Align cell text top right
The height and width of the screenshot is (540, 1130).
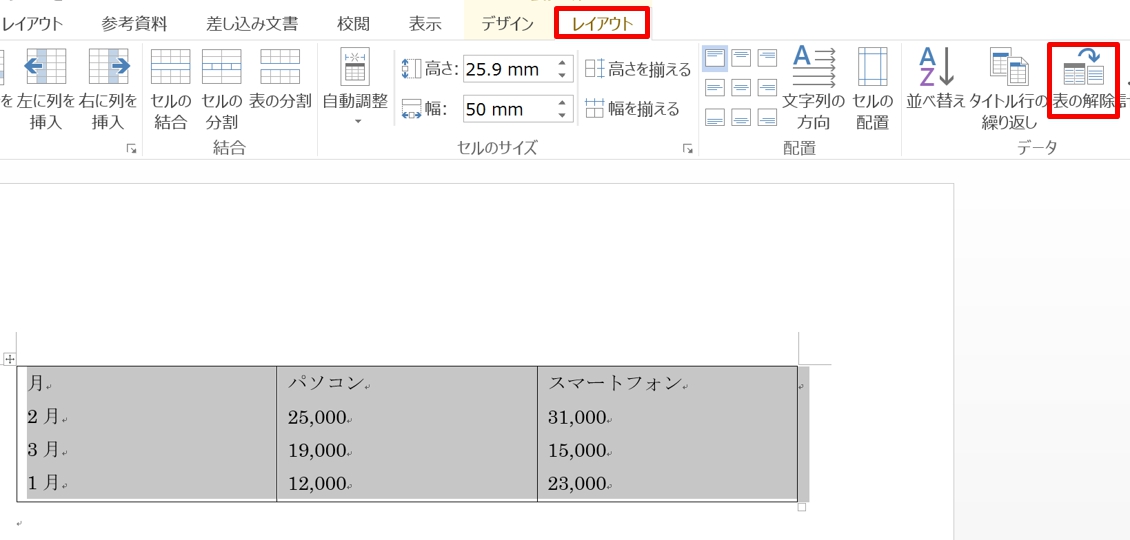click(767, 58)
